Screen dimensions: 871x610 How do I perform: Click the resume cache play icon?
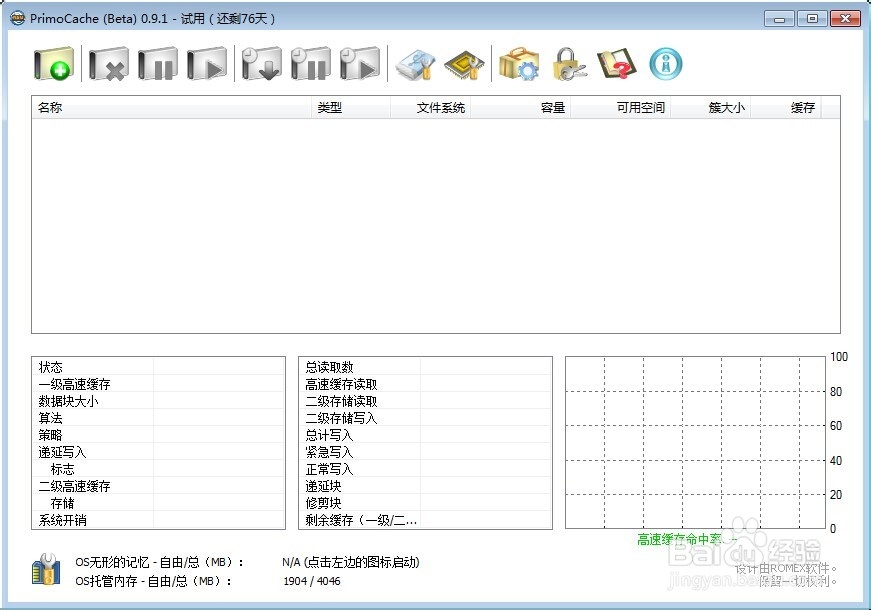click(207, 64)
